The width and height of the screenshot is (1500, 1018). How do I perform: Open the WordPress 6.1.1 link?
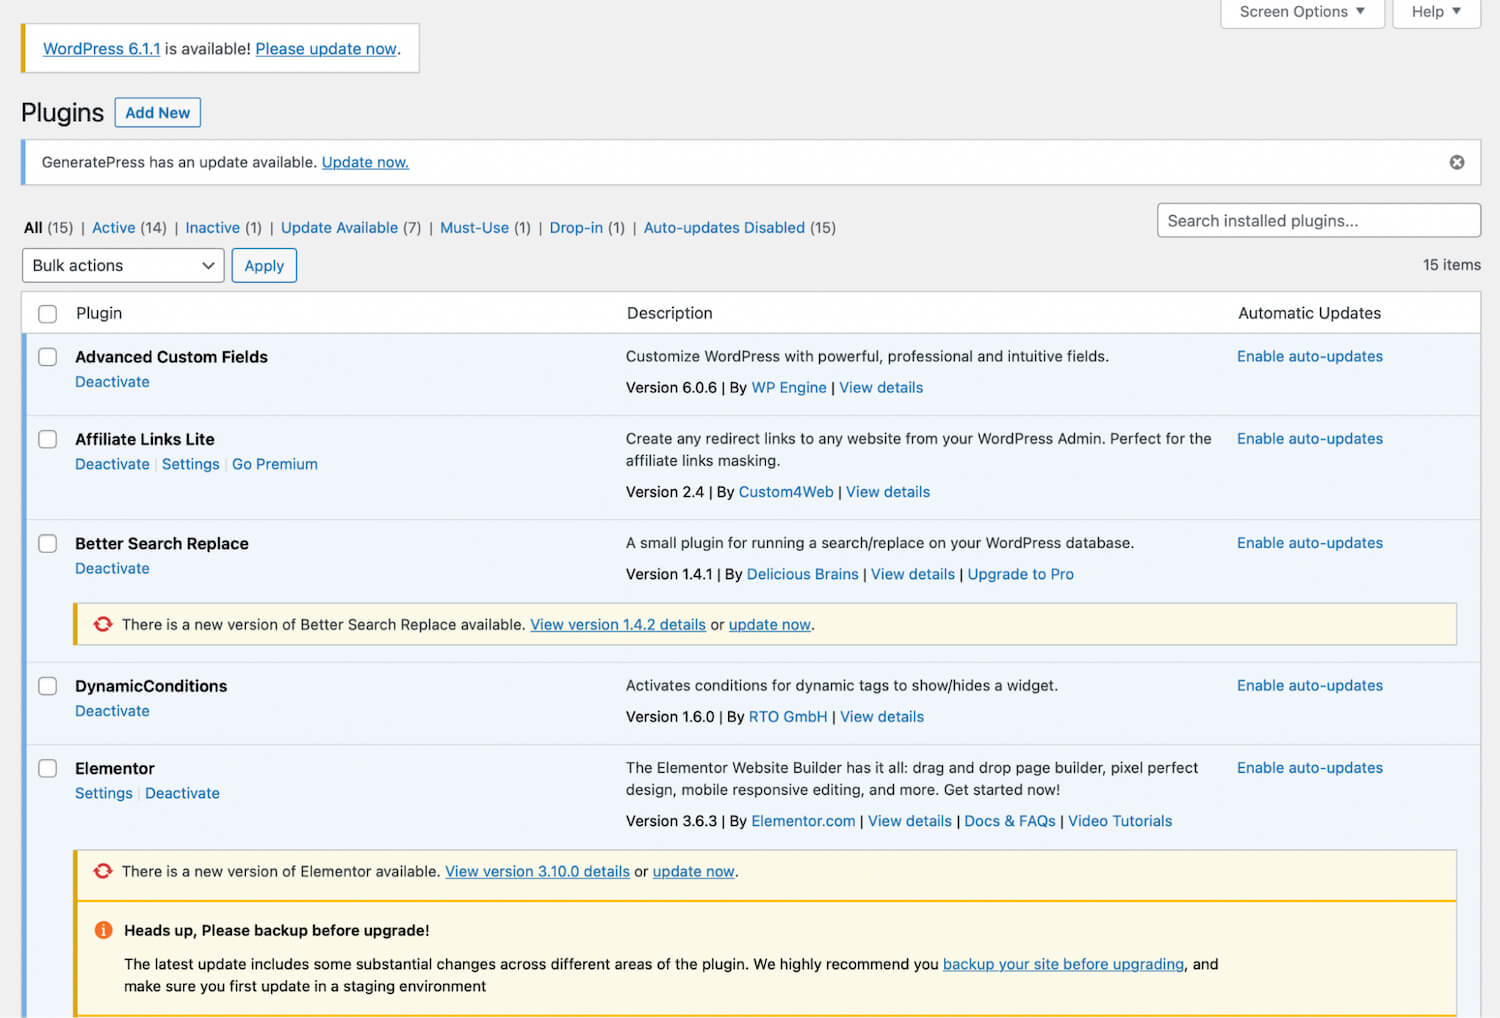click(101, 48)
